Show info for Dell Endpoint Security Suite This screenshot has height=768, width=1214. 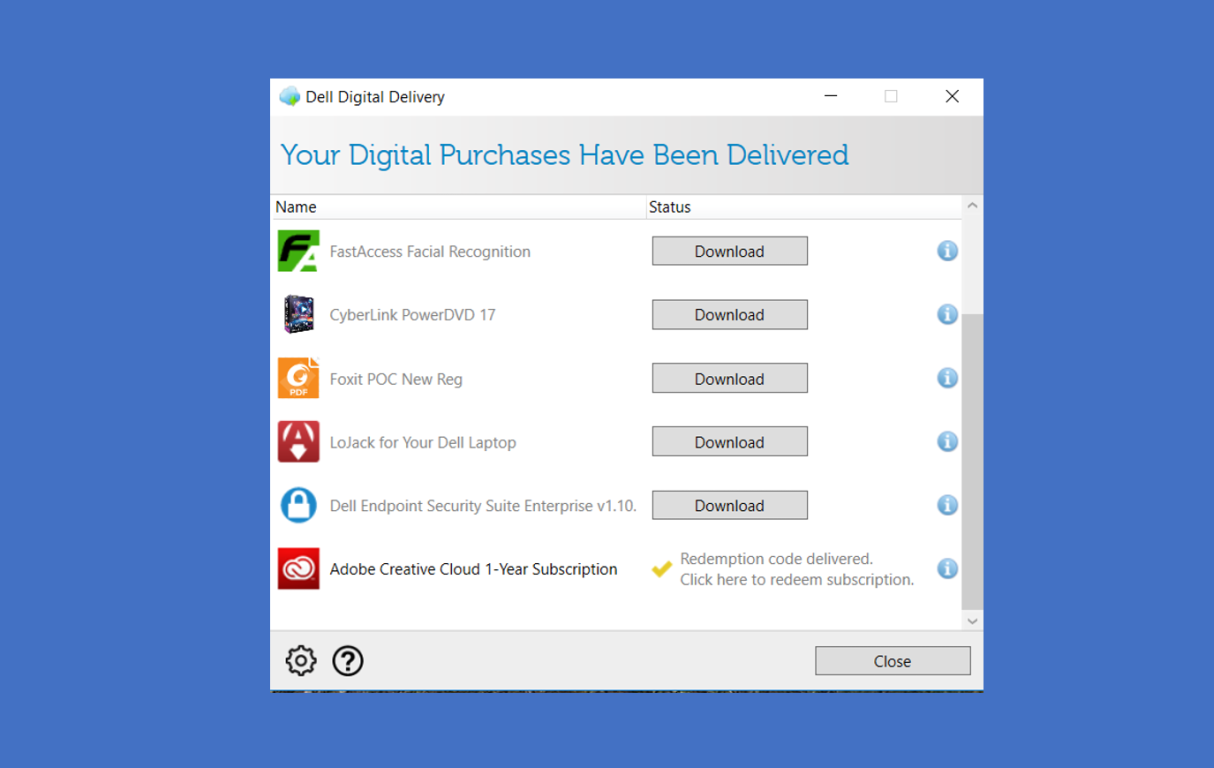coord(947,505)
